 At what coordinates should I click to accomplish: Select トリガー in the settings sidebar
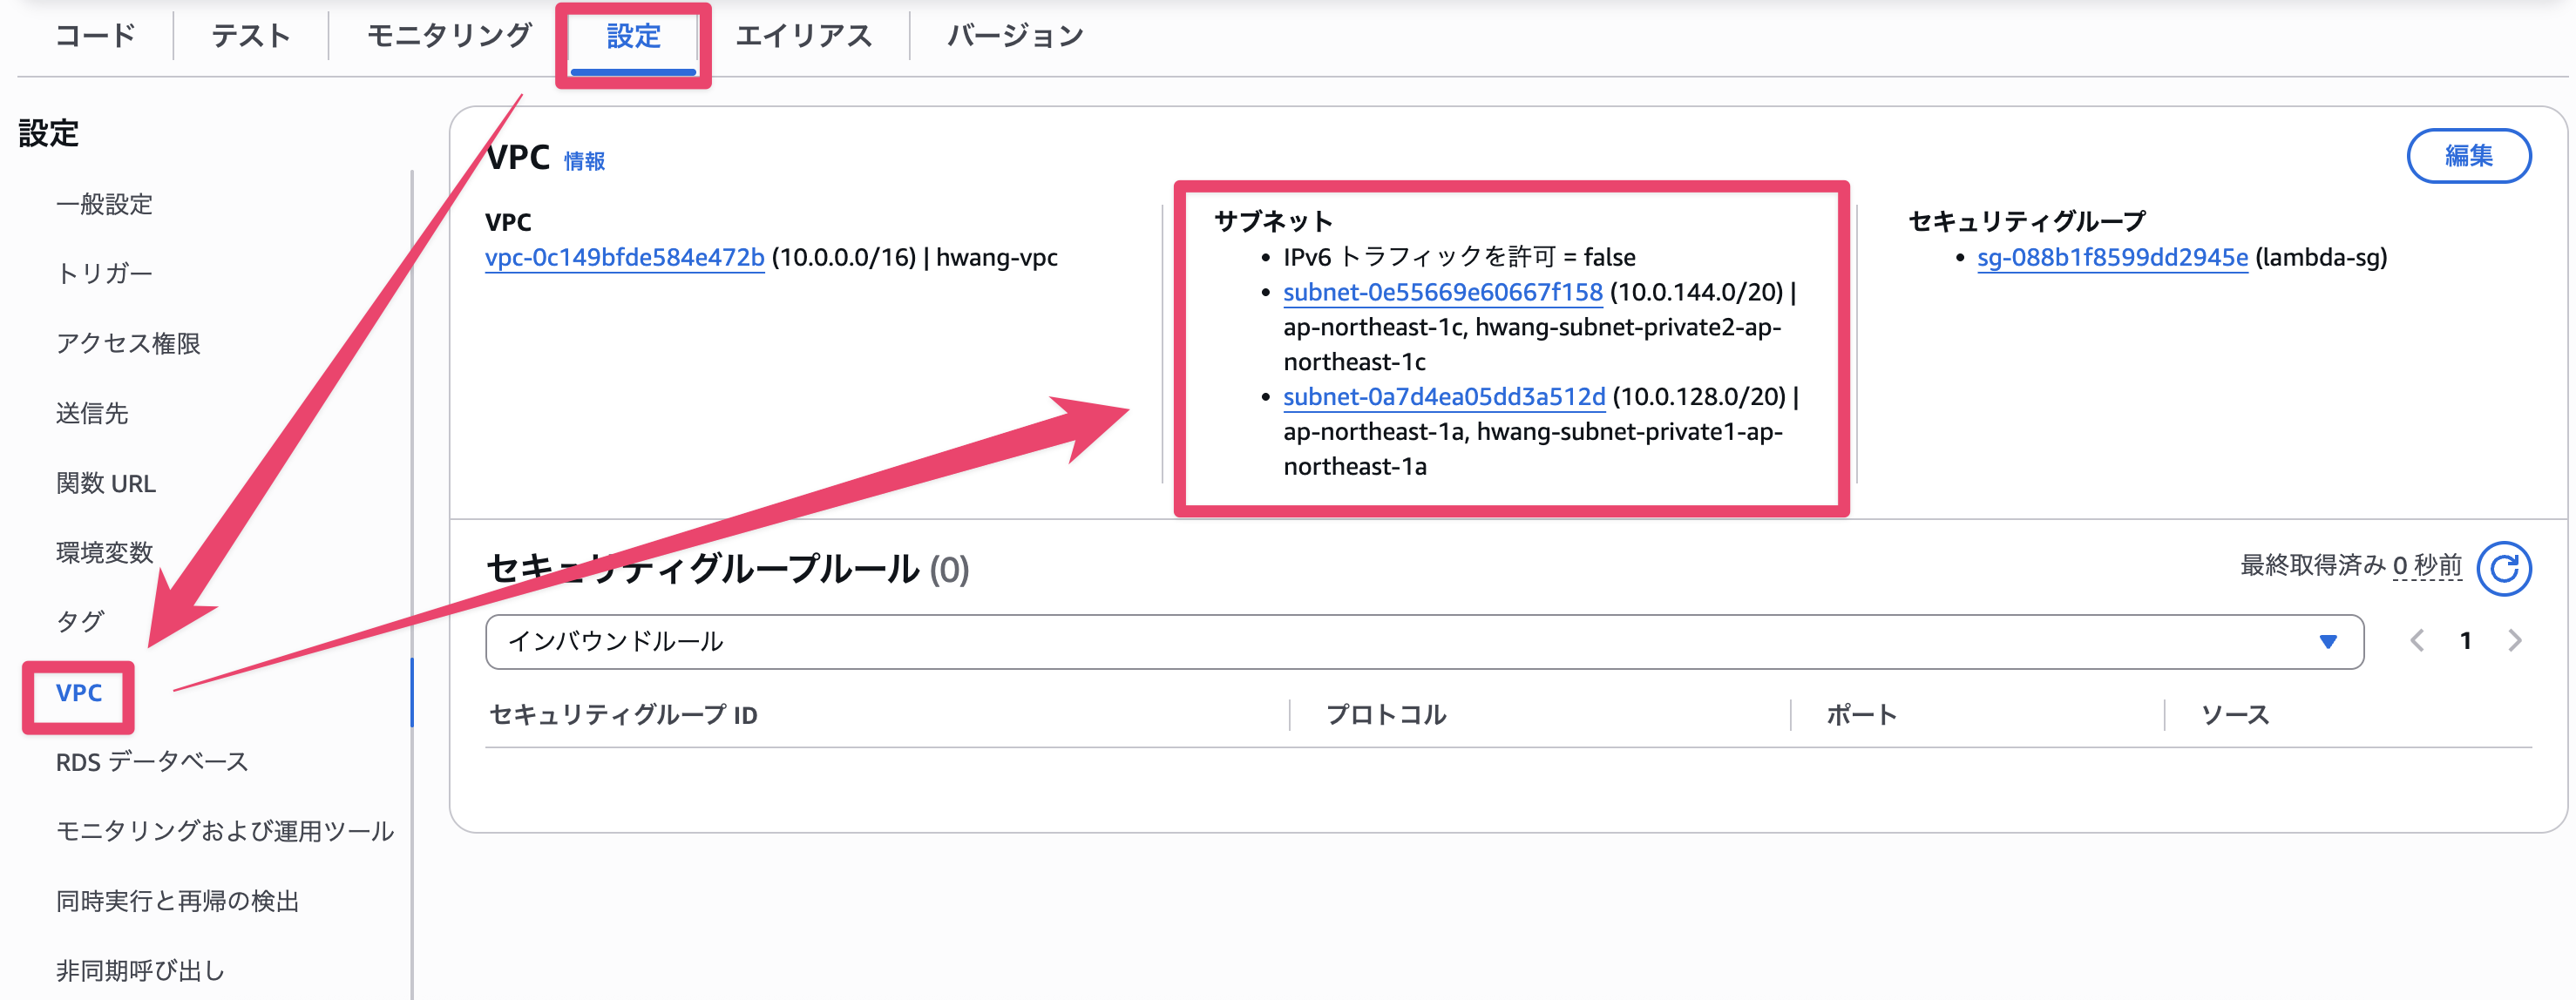[104, 273]
